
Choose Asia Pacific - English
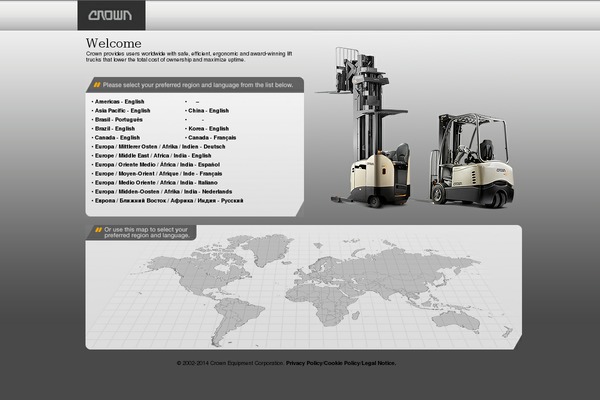(x=122, y=111)
